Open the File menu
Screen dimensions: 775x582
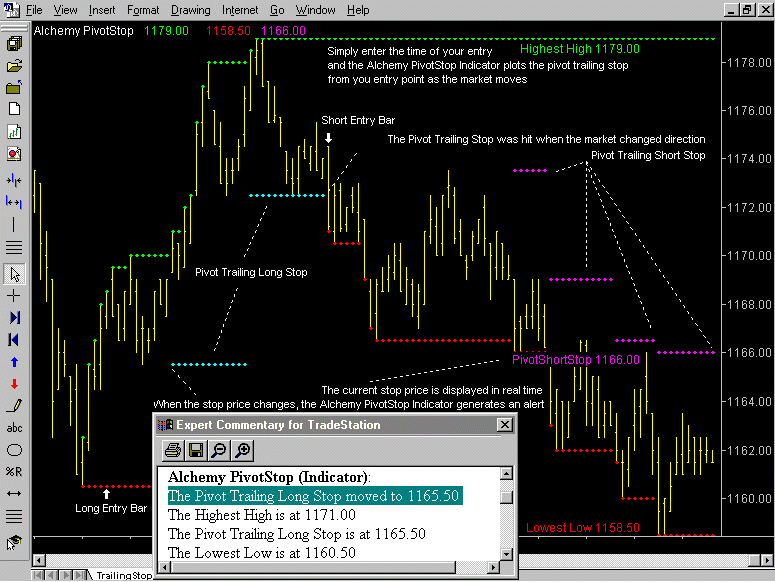click(34, 10)
